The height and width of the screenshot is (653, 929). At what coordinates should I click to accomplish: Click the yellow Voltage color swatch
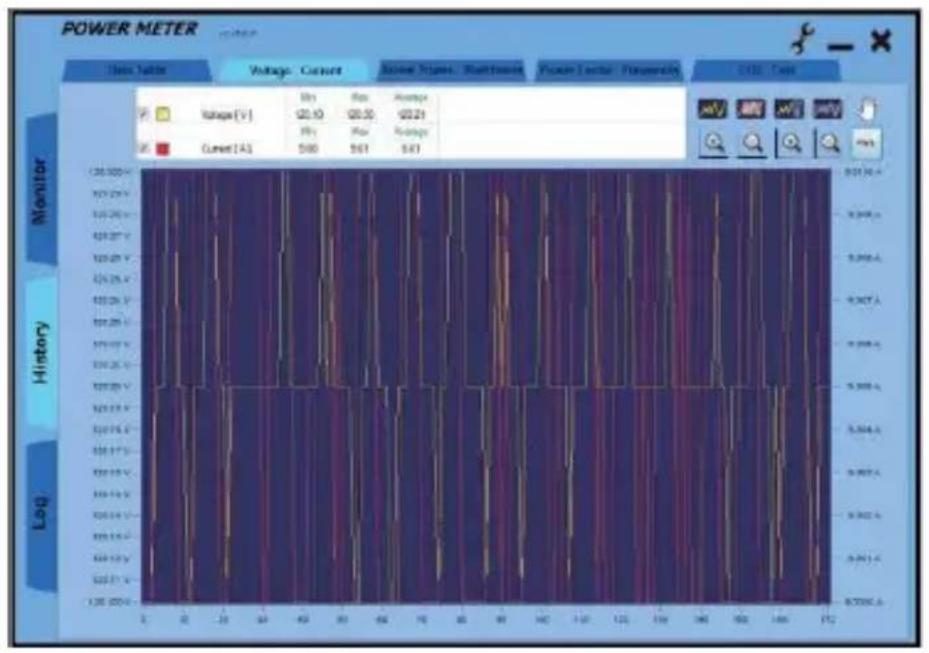click(x=163, y=114)
